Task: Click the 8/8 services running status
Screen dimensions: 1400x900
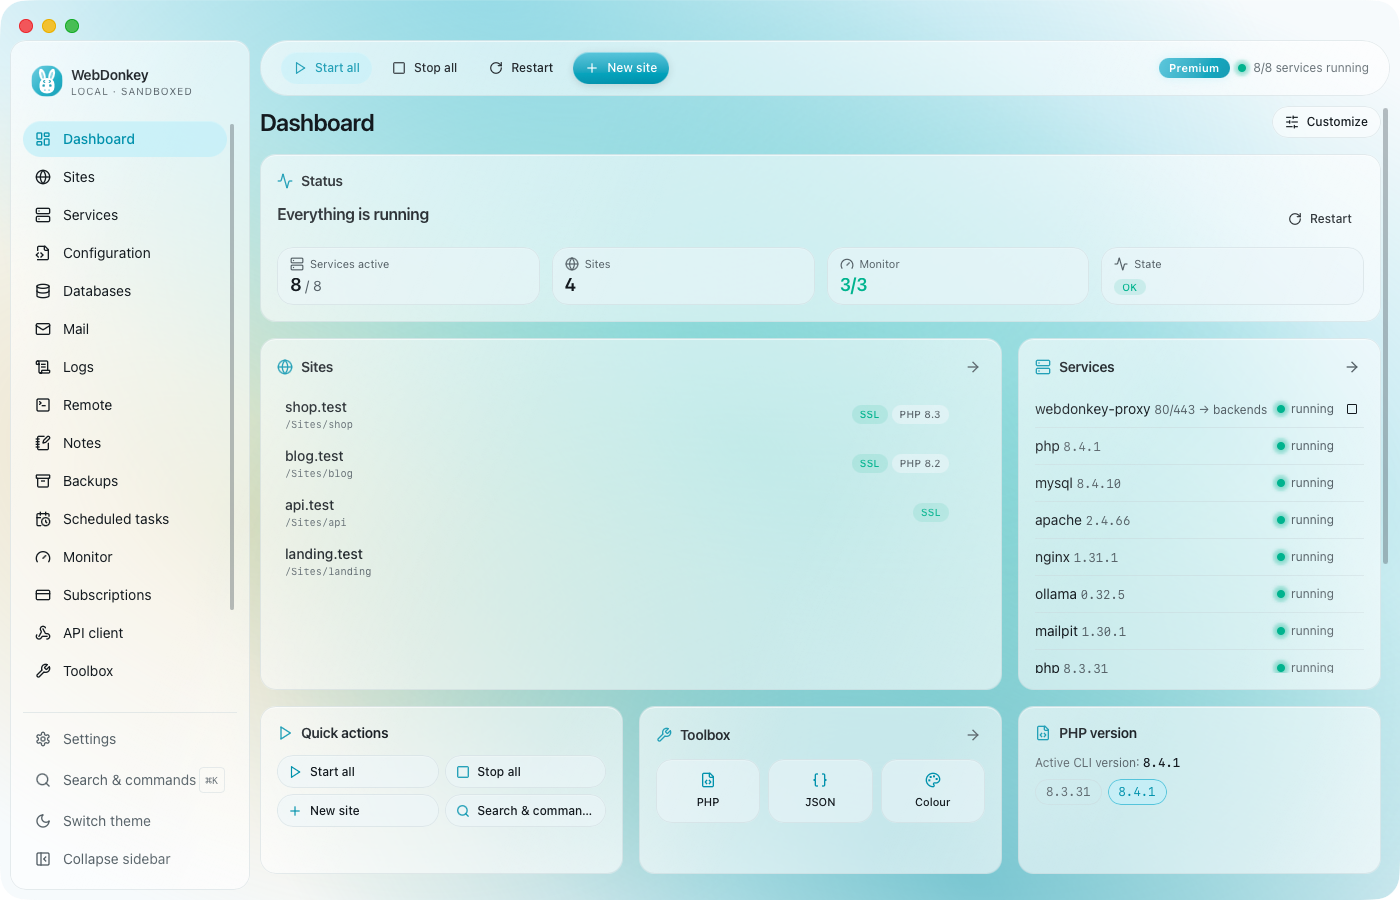Action: pos(1303,68)
